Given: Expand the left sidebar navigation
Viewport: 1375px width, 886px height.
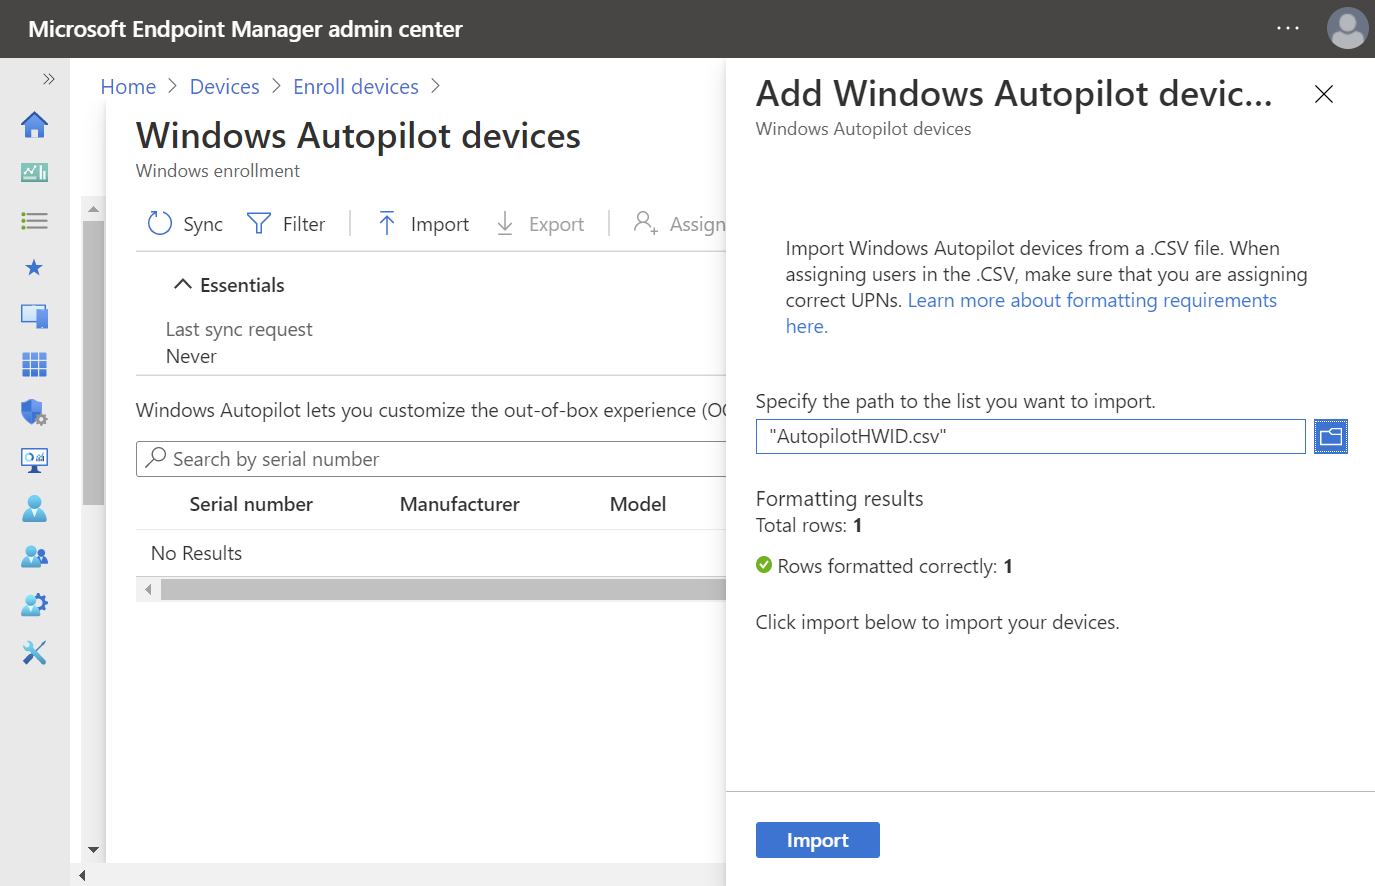Looking at the screenshot, I should coord(48,79).
